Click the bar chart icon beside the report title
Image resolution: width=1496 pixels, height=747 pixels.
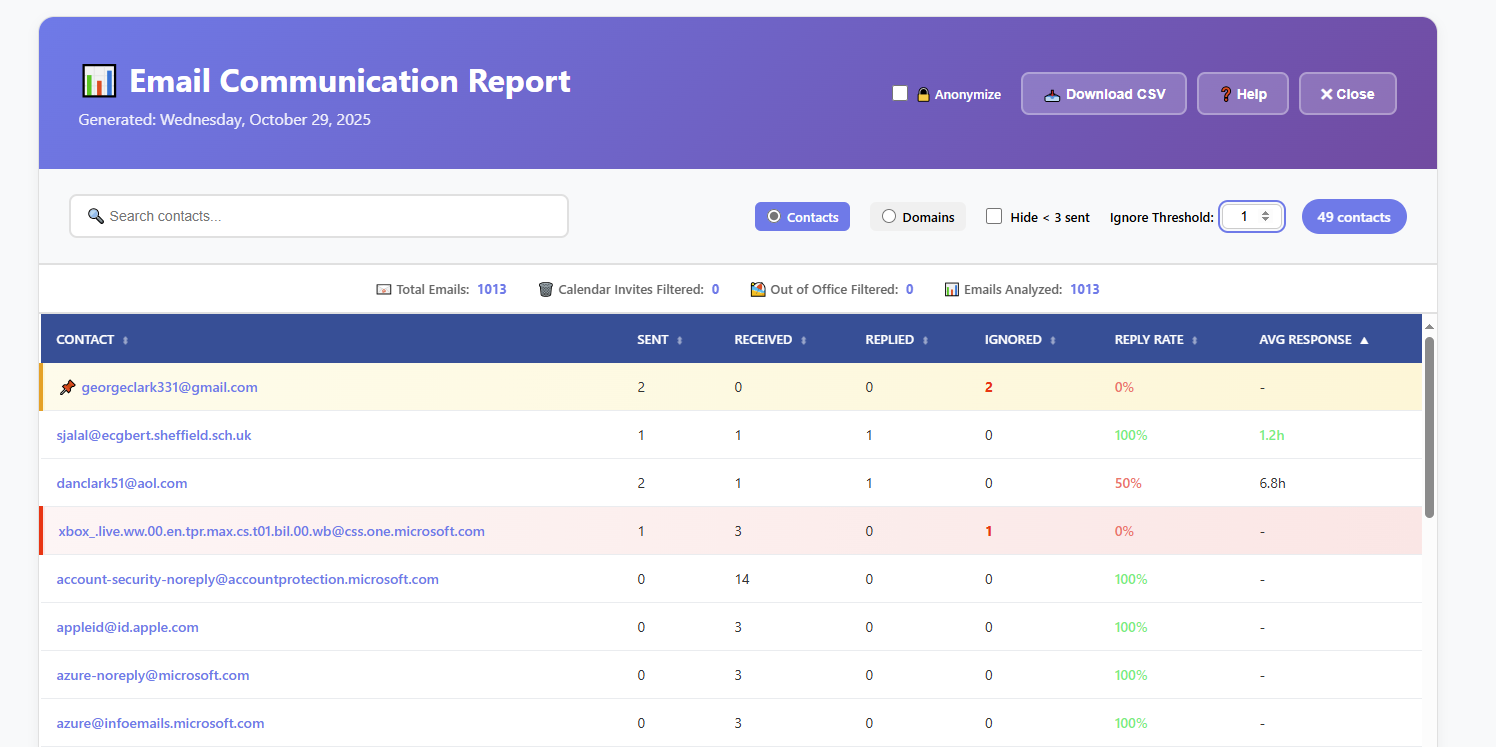97,81
